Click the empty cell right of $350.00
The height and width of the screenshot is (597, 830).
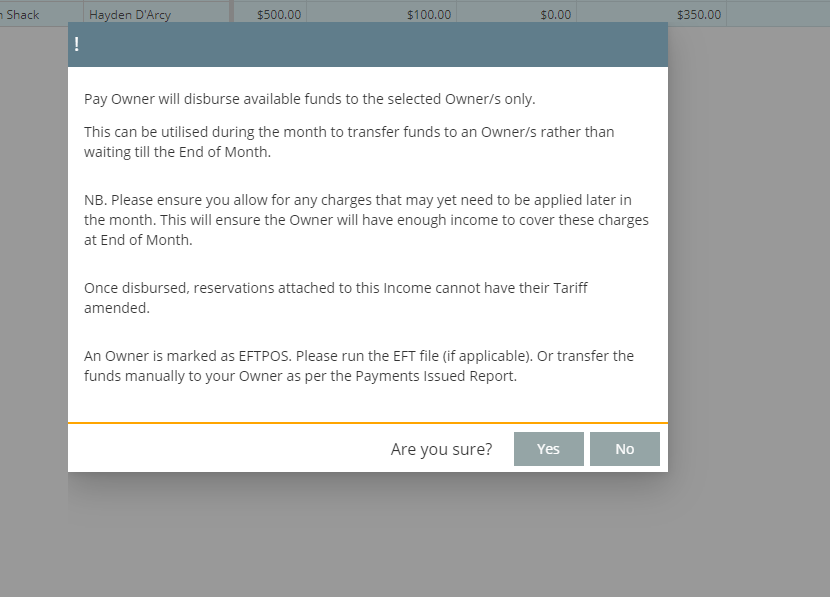tap(777, 15)
